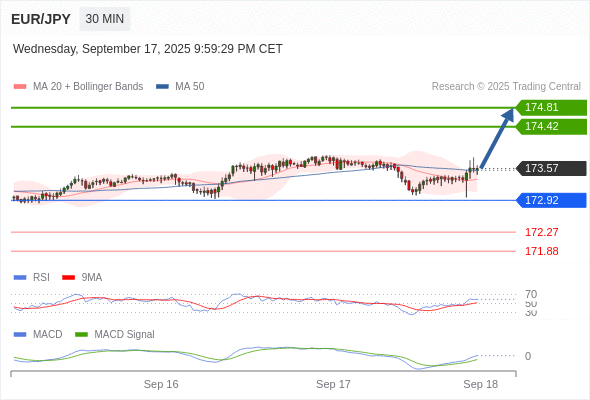
Task: Click the MACD legend blue swatch
Action: [x=20, y=334]
